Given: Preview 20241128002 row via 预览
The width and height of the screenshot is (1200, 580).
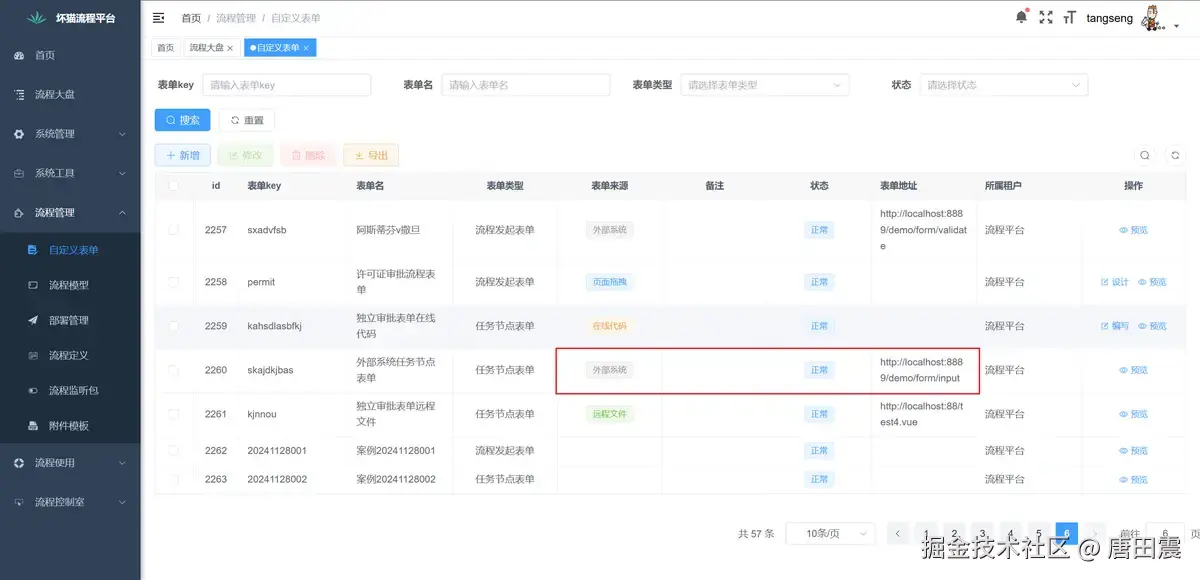Looking at the screenshot, I should (1133, 480).
